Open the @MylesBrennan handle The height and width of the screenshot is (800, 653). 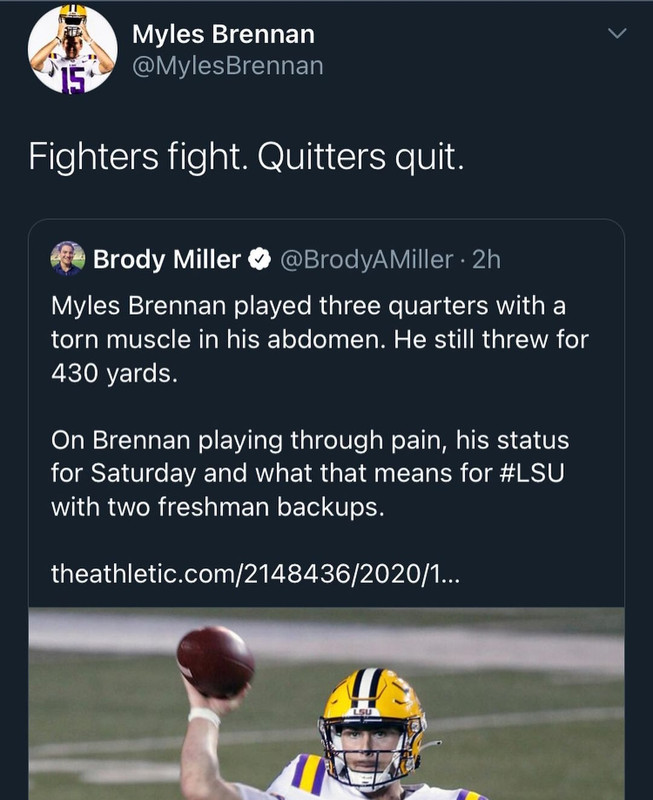pyautogui.click(x=227, y=66)
